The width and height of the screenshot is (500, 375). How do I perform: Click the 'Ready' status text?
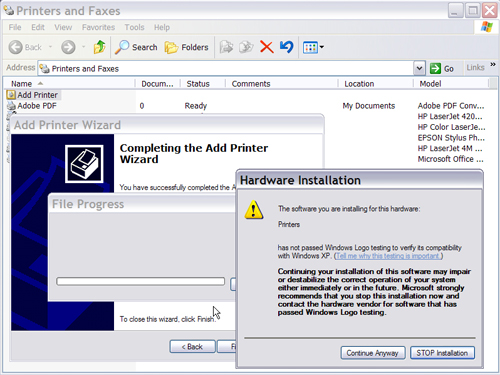coord(196,106)
